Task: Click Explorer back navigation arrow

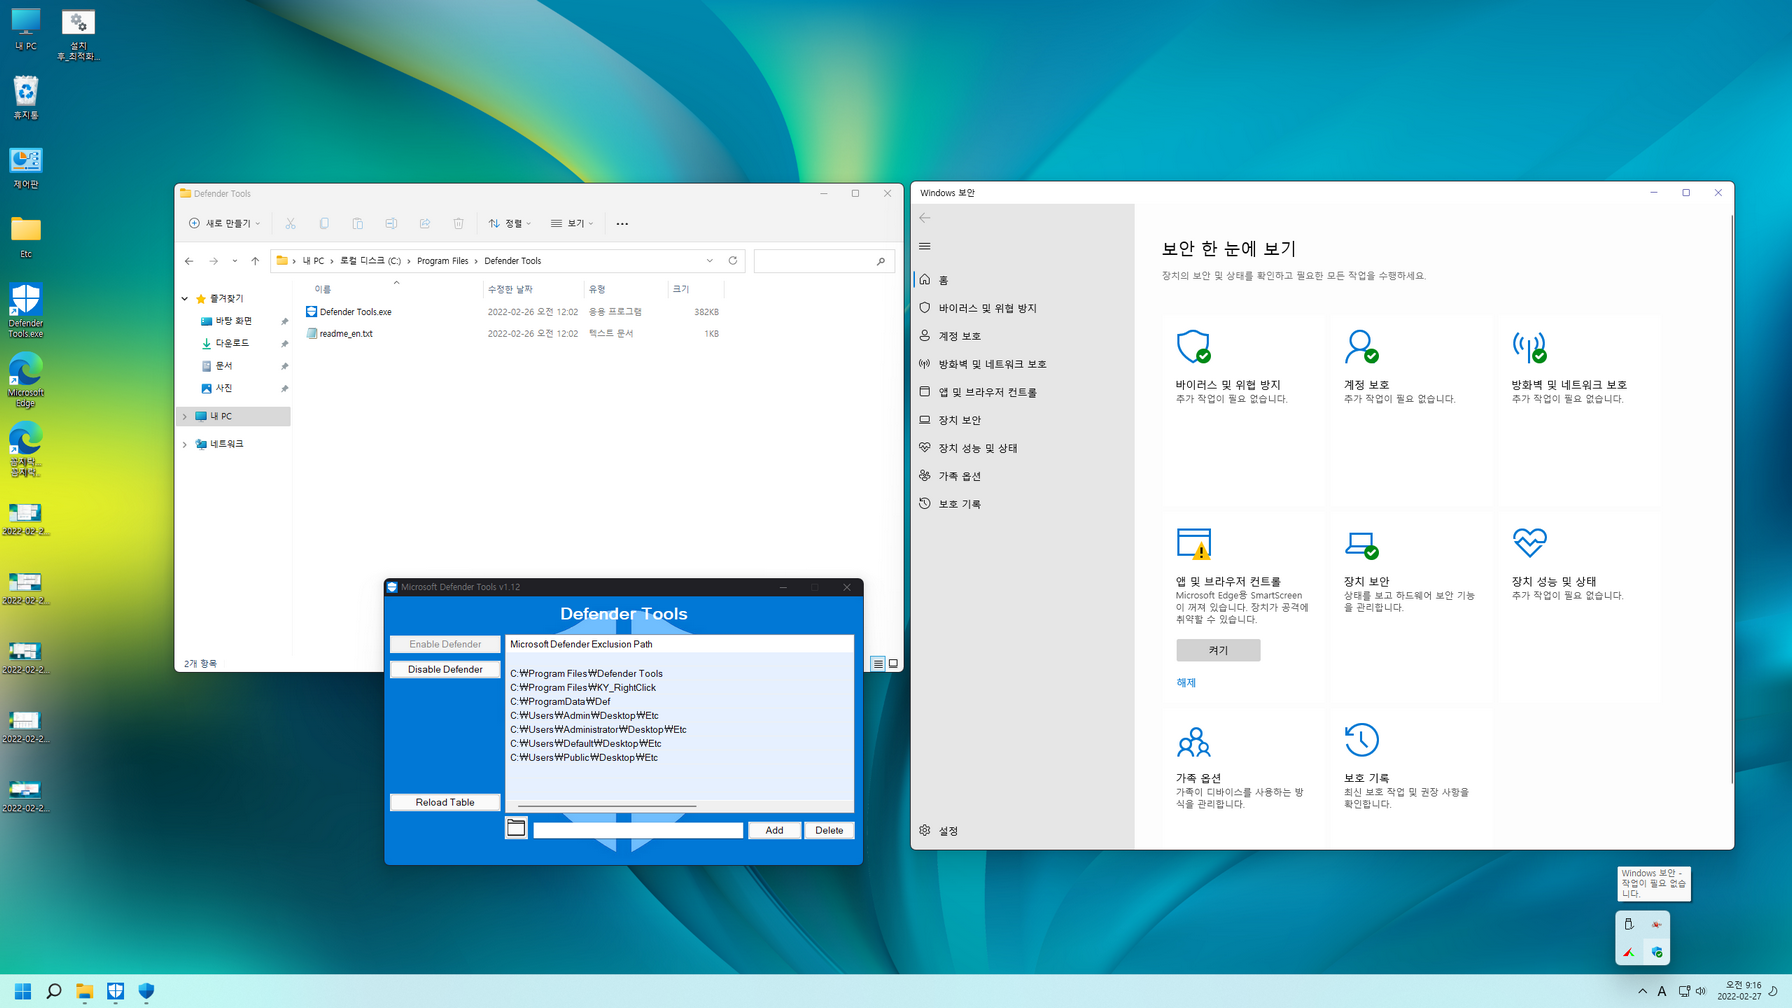Action: (x=189, y=261)
